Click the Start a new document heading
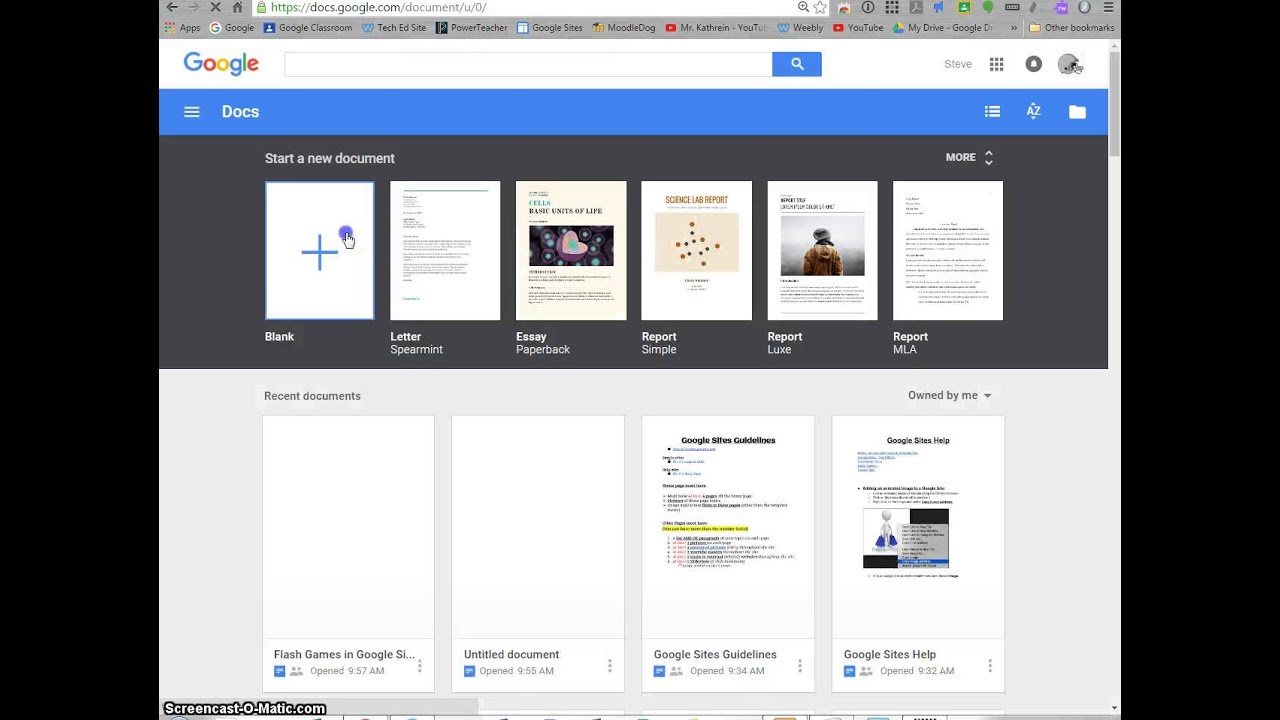The width and height of the screenshot is (1280, 720). click(x=330, y=158)
